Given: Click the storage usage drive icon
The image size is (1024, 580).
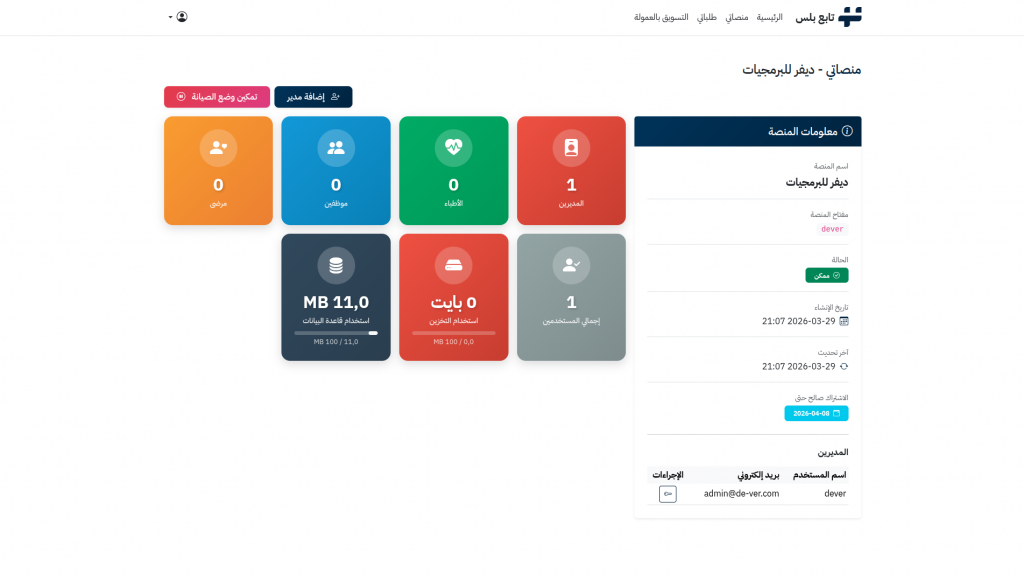Looking at the screenshot, I should 453,265.
